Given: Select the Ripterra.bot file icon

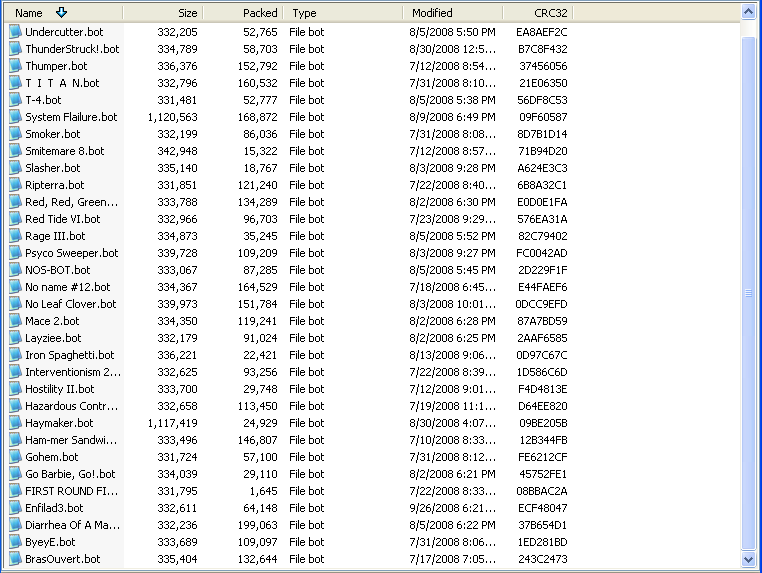Looking at the screenshot, I should (x=16, y=185).
